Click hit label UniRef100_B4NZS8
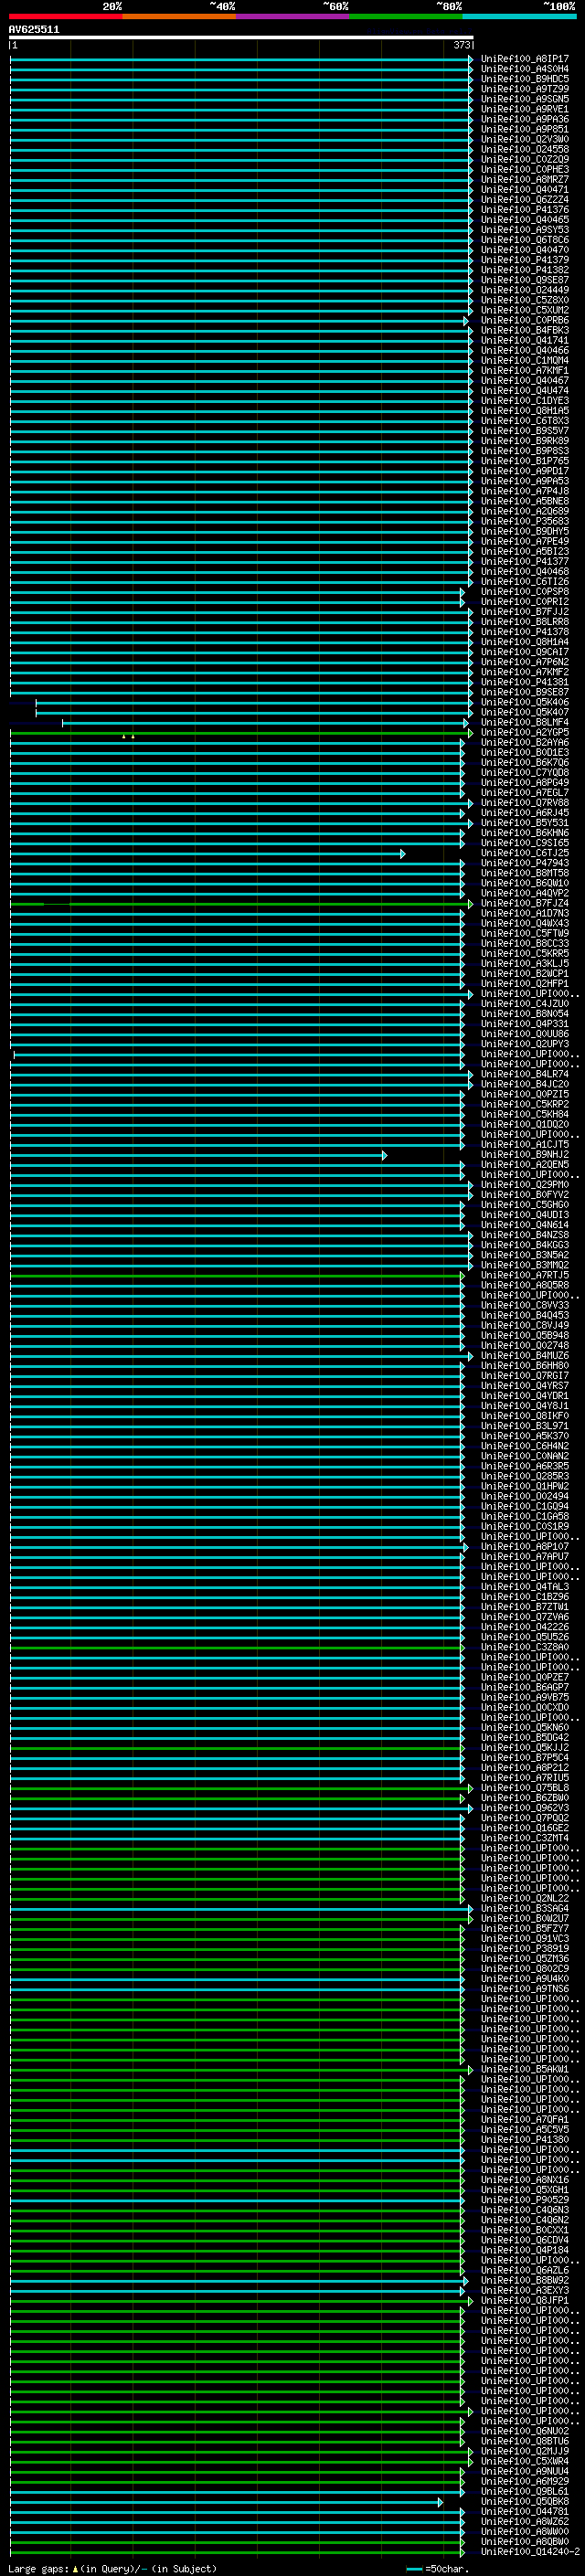The image size is (585, 2576). coord(524,1235)
